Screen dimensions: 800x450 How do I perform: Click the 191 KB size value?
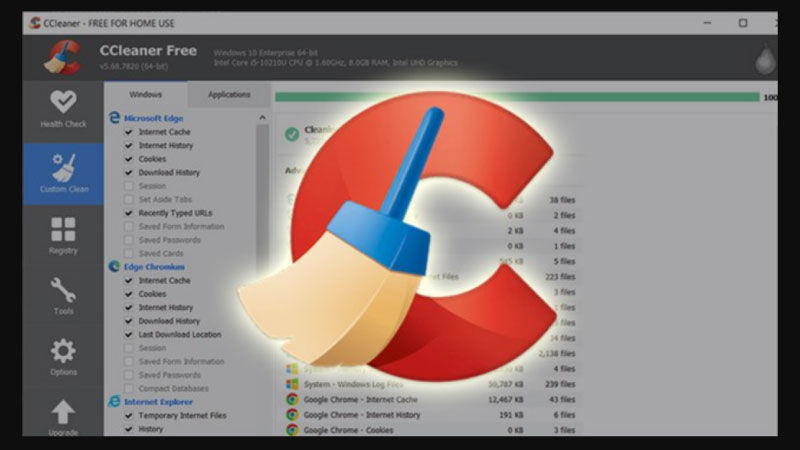click(511, 415)
